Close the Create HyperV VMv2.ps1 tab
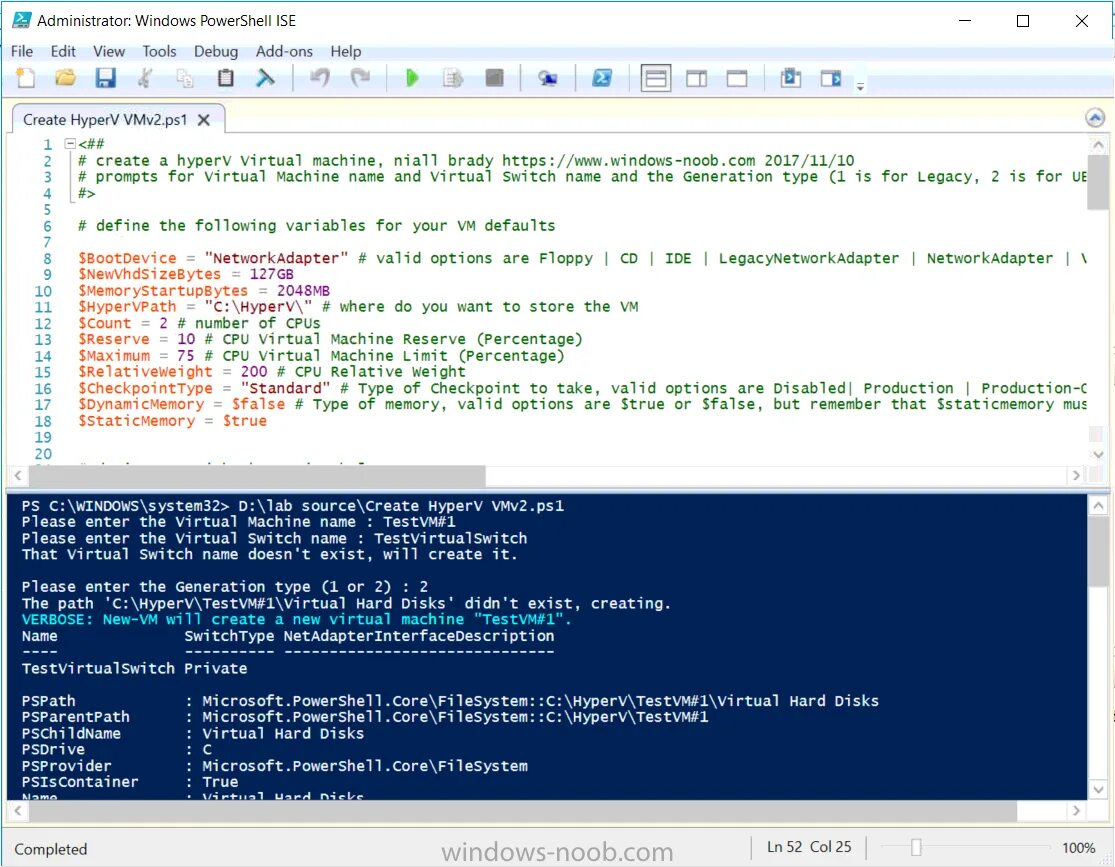Viewport: 1115px width, 867px height. coord(203,119)
